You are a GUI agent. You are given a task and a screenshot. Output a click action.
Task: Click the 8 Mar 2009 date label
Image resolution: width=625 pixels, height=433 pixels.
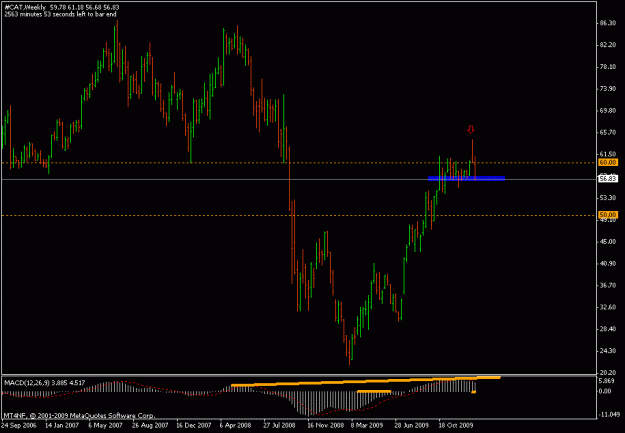pyautogui.click(x=367, y=425)
